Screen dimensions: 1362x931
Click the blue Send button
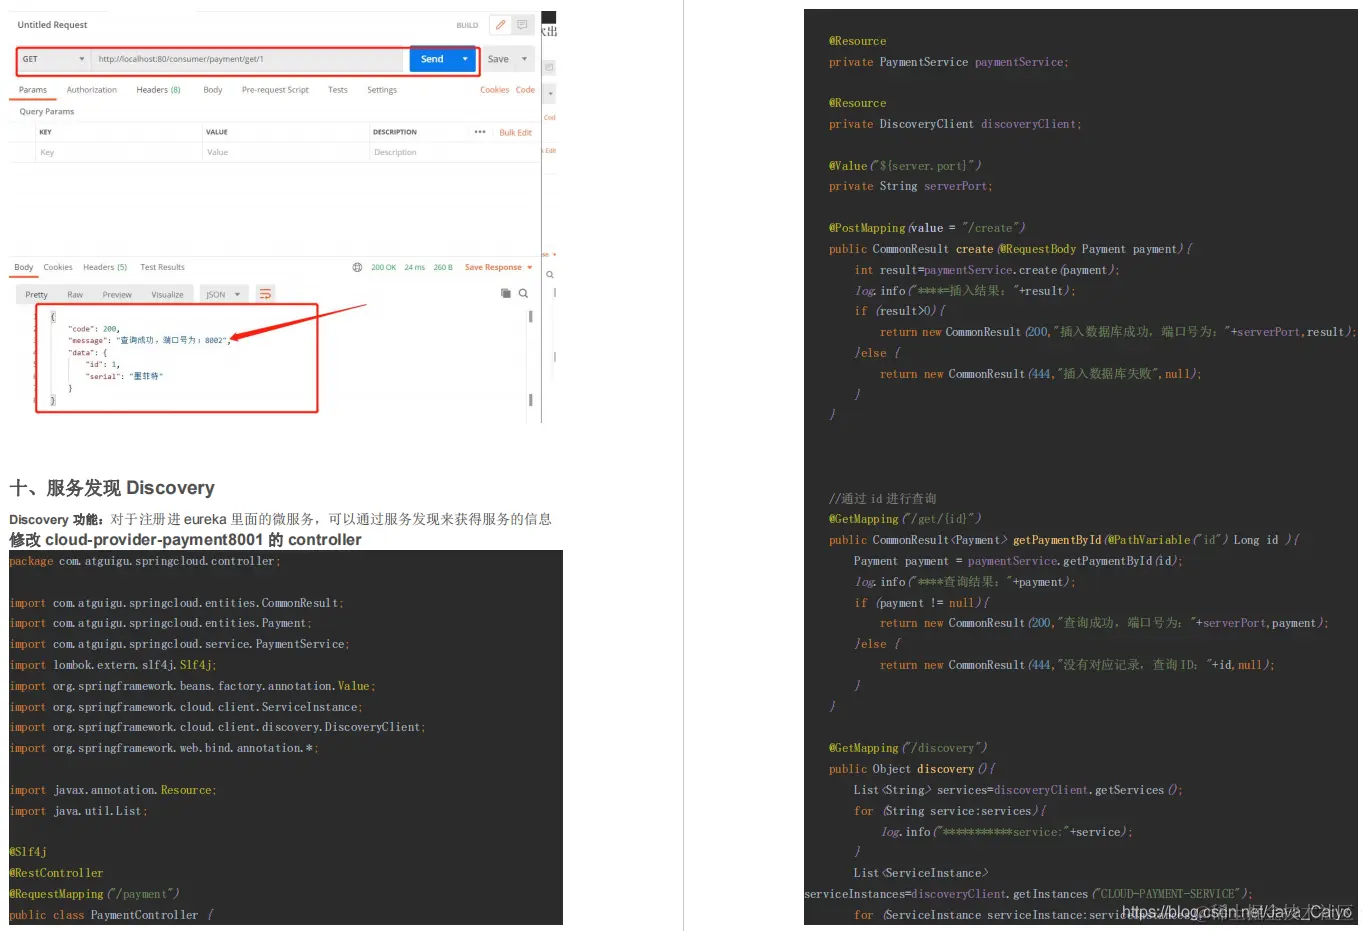pos(432,59)
